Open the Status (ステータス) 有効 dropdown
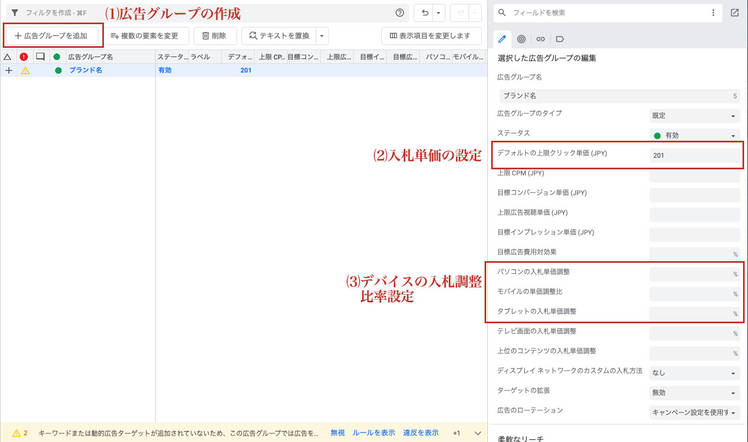Viewport: 748px width, 442px height. tap(694, 134)
